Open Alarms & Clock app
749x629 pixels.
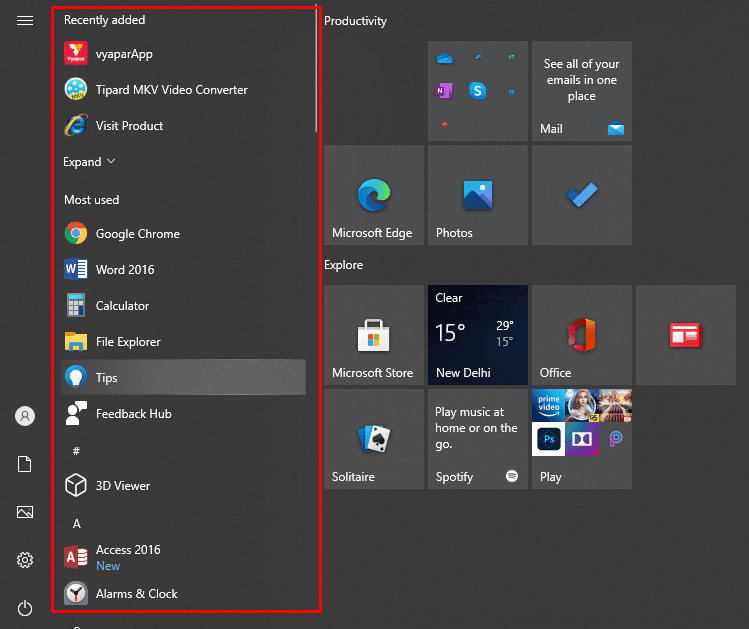183,594
